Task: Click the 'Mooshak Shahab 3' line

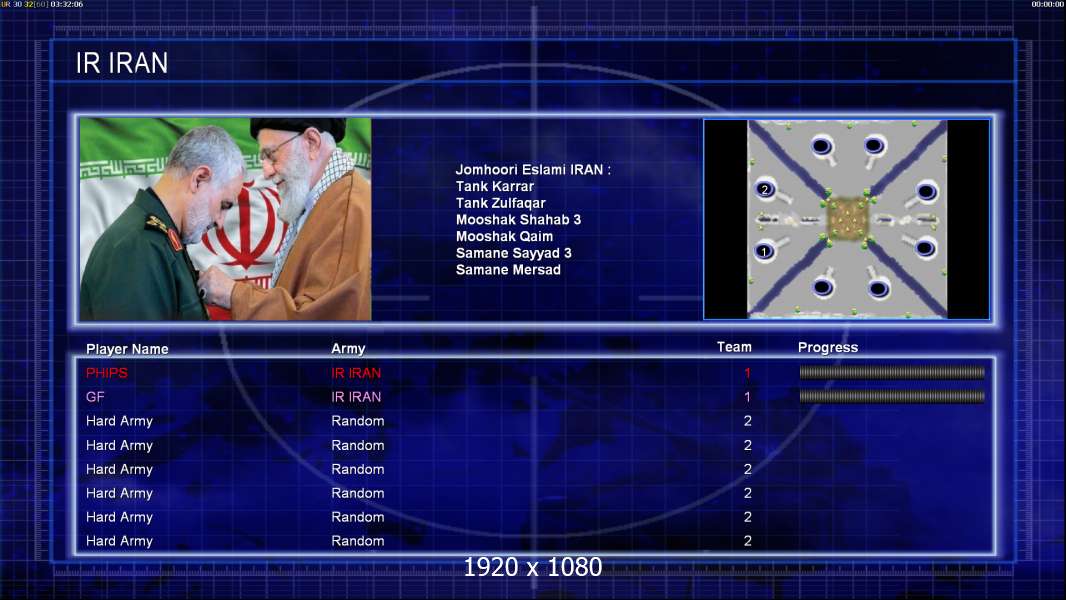Action: 518,219
